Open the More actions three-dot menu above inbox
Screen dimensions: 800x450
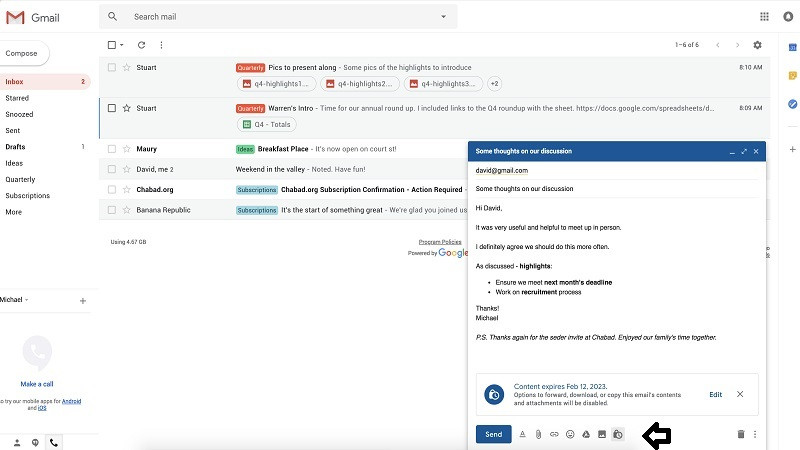click(x=161, y=45)
